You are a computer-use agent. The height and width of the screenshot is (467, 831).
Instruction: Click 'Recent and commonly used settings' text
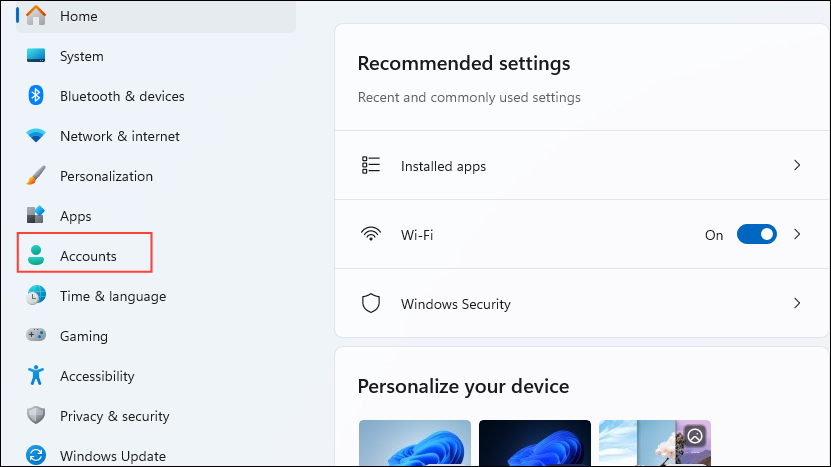tap(469, 98)
